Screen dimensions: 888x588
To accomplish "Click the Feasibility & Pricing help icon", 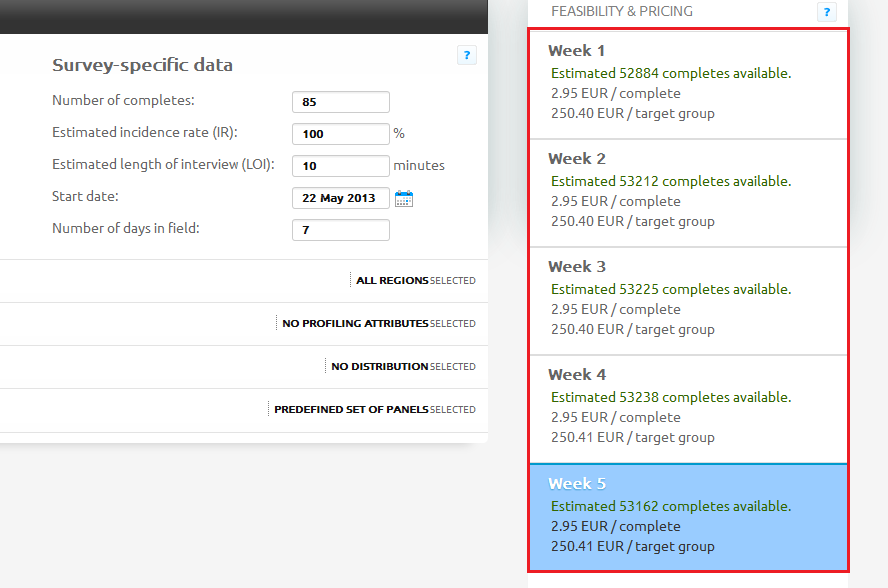I will [826, 12].
